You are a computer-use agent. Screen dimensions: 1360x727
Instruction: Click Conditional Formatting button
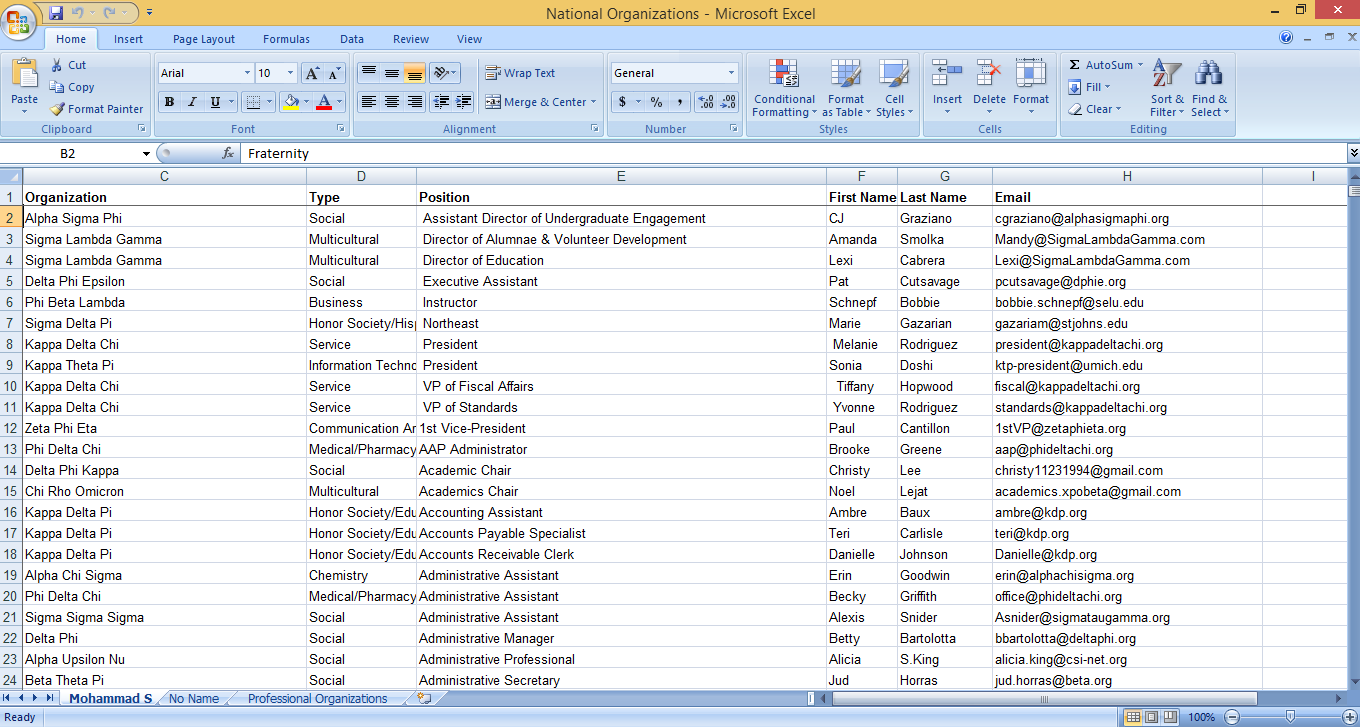coord(784,87)
